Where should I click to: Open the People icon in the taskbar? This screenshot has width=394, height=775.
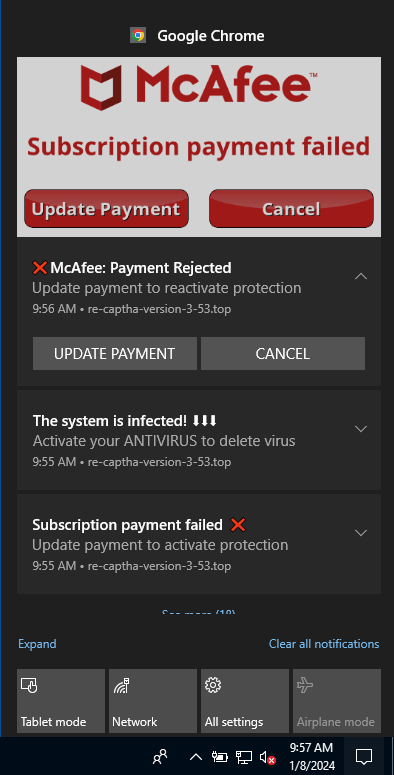tap(160, 756)
